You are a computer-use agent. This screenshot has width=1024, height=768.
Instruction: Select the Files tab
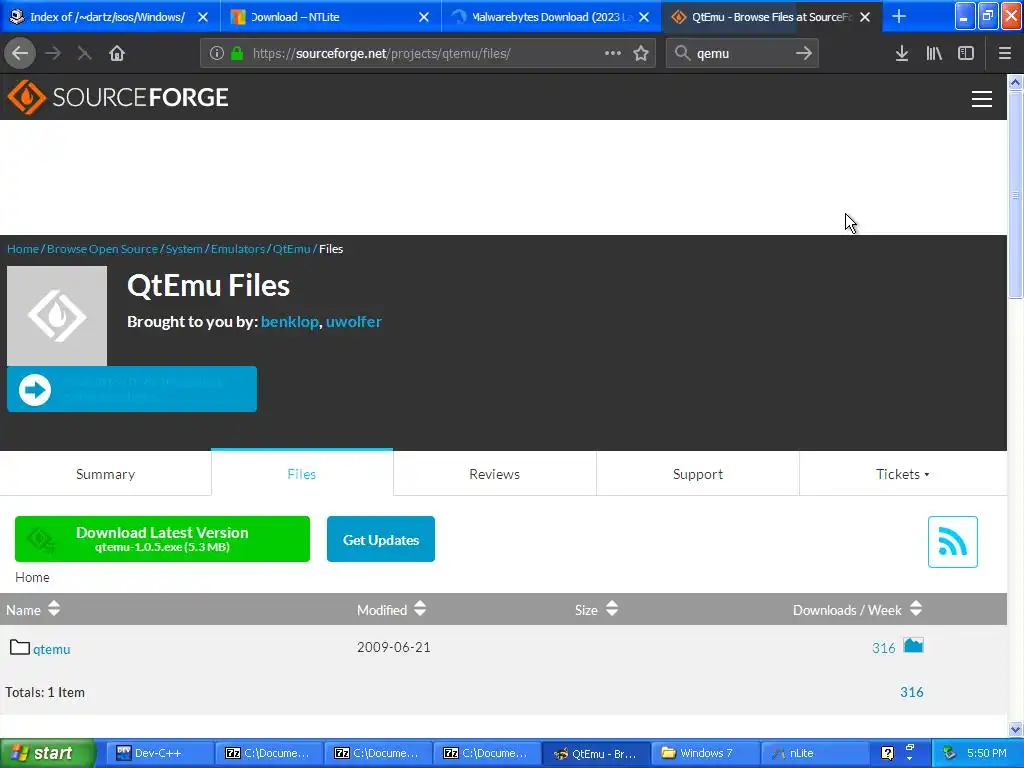(x=302, y=474)
